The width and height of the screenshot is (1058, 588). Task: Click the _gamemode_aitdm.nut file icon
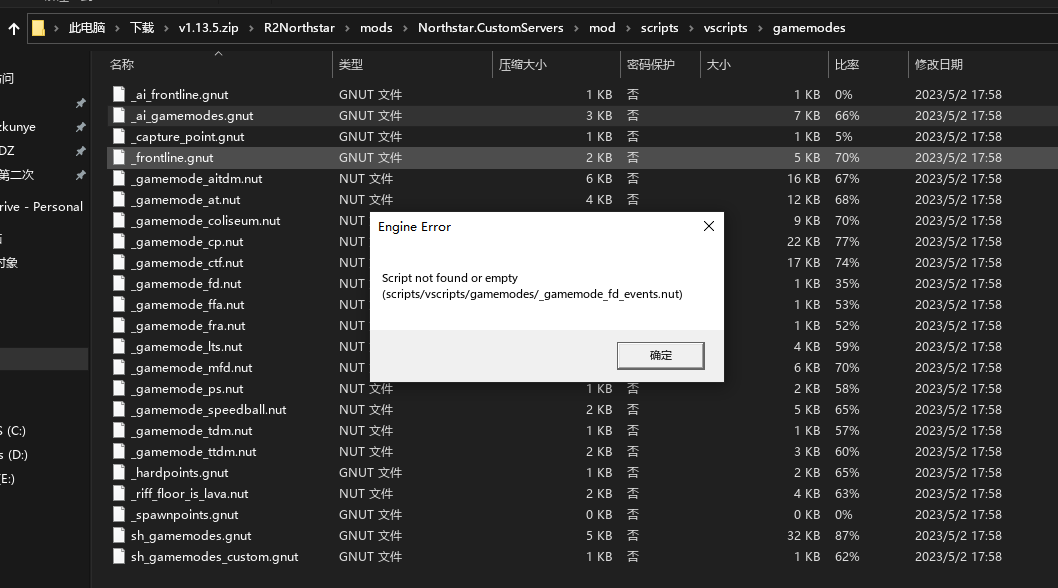coord(117,178)
